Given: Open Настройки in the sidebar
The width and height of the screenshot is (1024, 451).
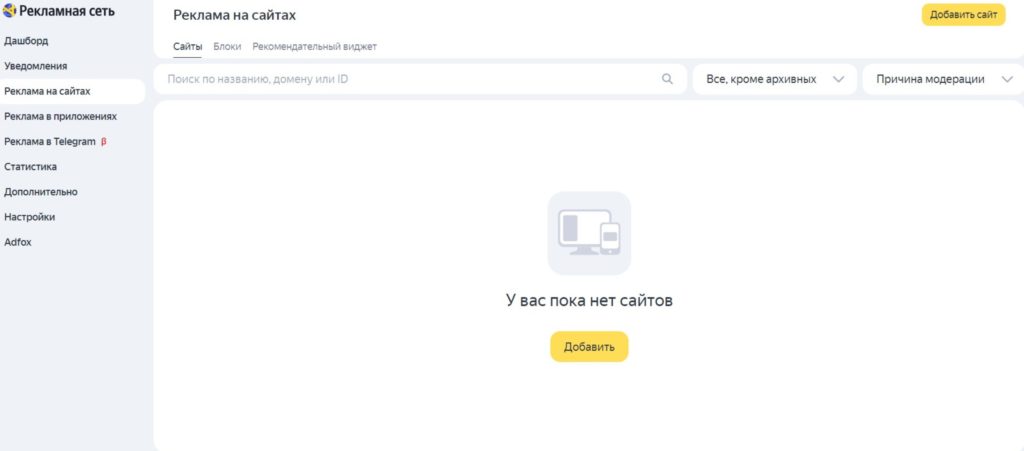Looking at the screenshot, I should 29,217.
